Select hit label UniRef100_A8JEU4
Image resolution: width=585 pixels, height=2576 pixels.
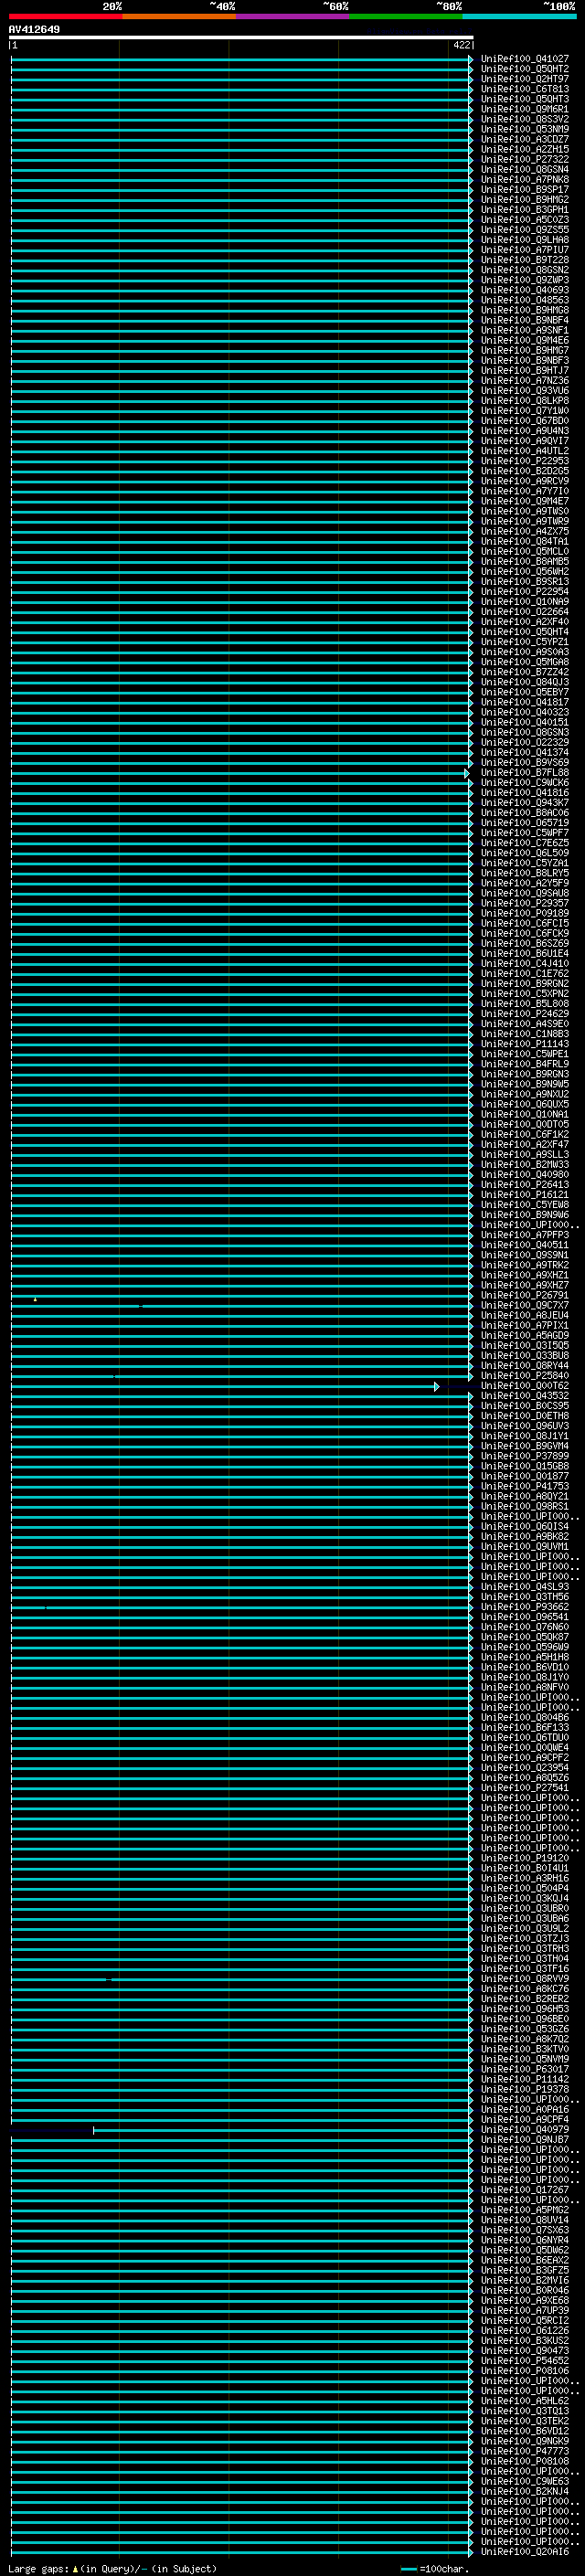pos(525,1316)
